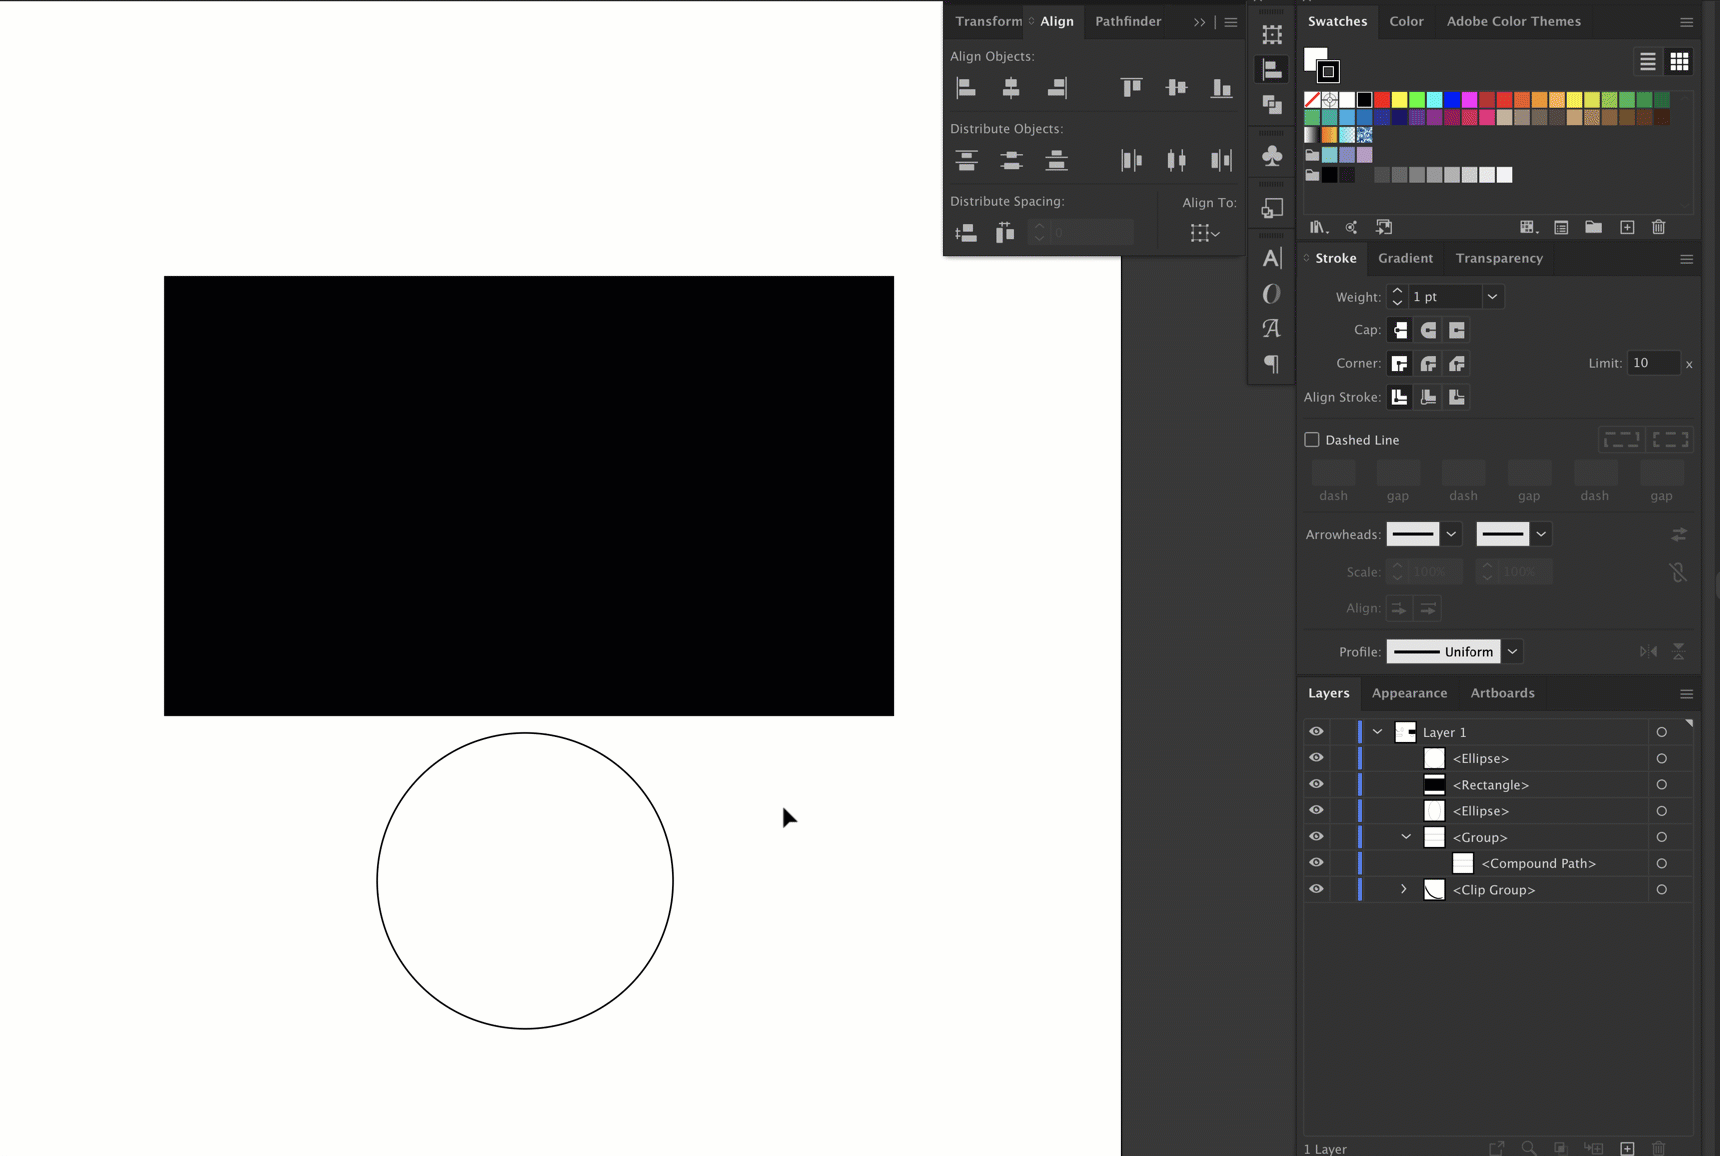
Task: Create new layer in Layers panel
Action: [1627, 1148]
